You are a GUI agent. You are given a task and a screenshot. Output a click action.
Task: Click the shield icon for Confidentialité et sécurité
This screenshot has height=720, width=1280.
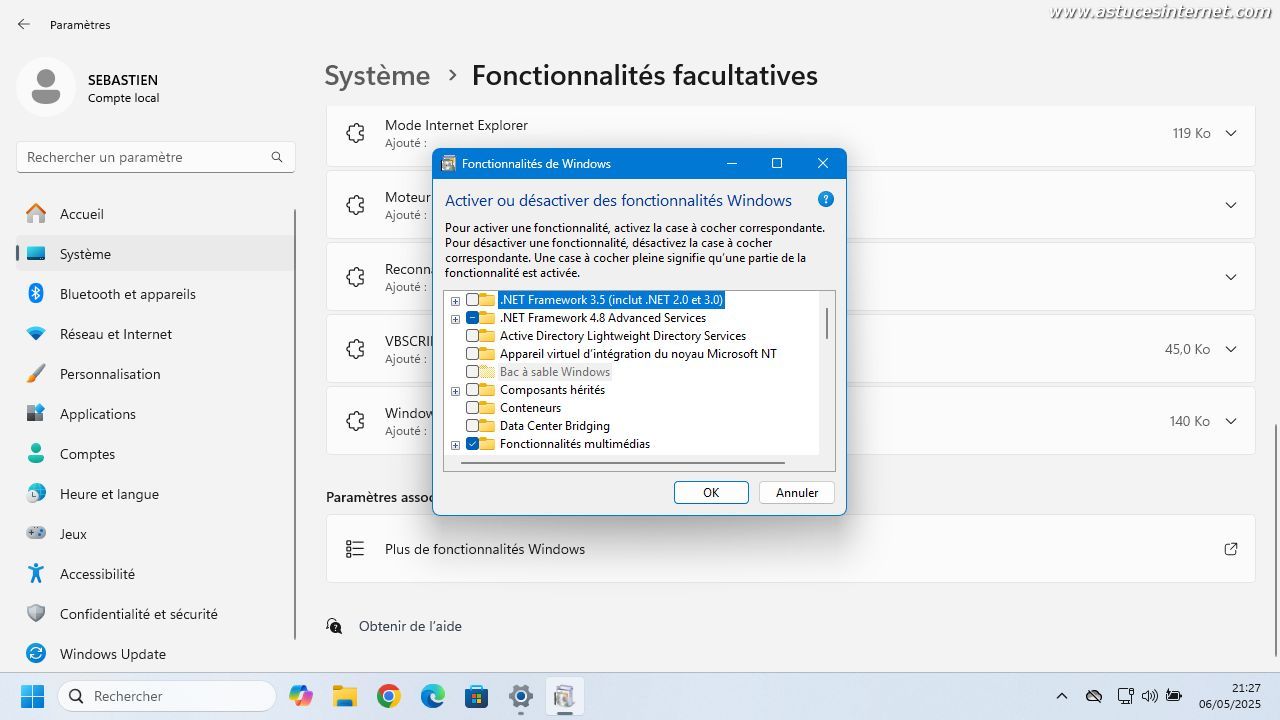(36, 614)
